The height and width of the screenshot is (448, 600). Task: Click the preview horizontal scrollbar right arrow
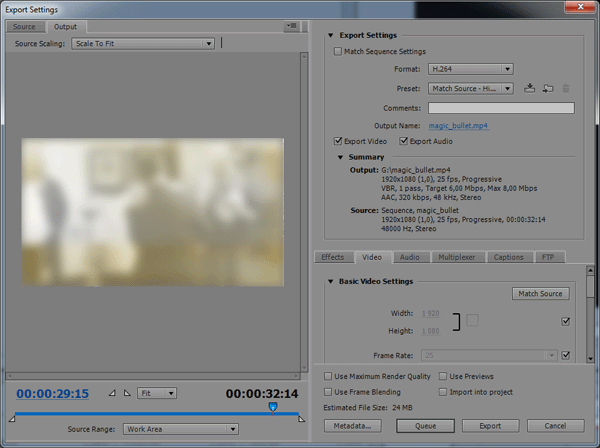click(x=296, y=376)
